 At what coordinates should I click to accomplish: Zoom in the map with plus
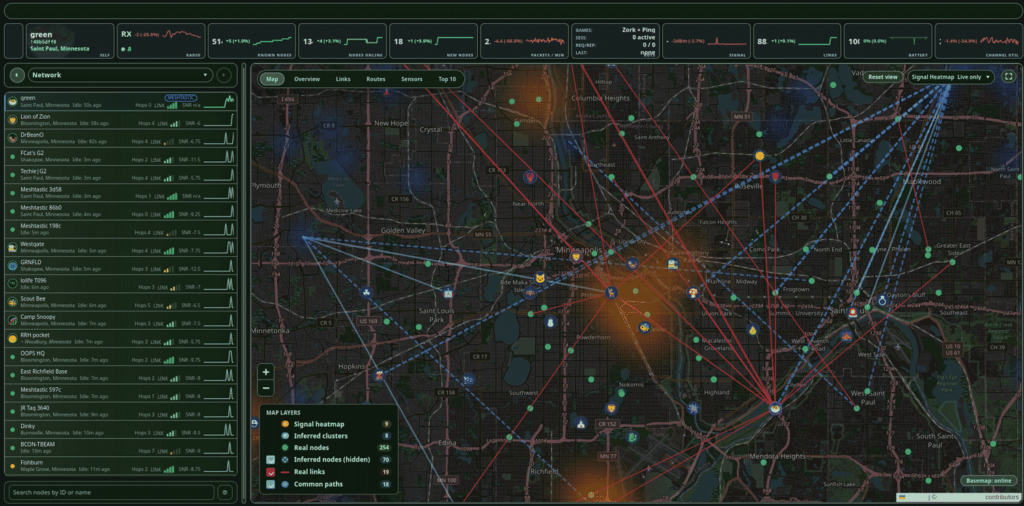click(266, 372)
